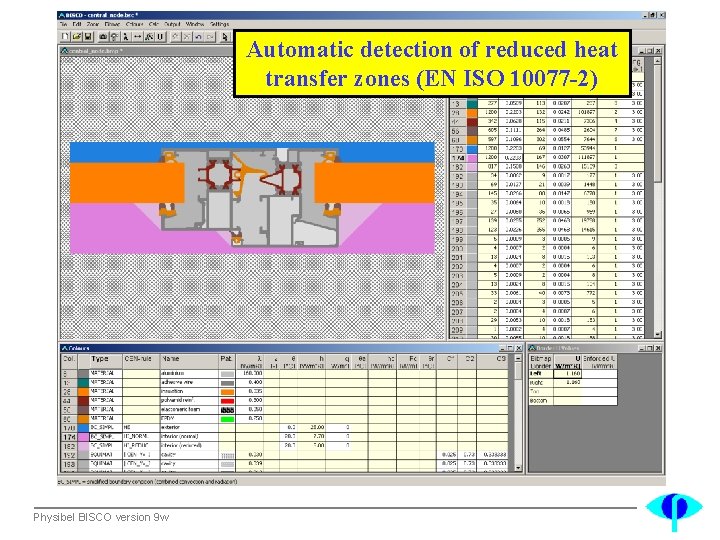The image size is (720, 540).
Task: Click the 'interior (normal)' name cell
Action: coord(189,437)
